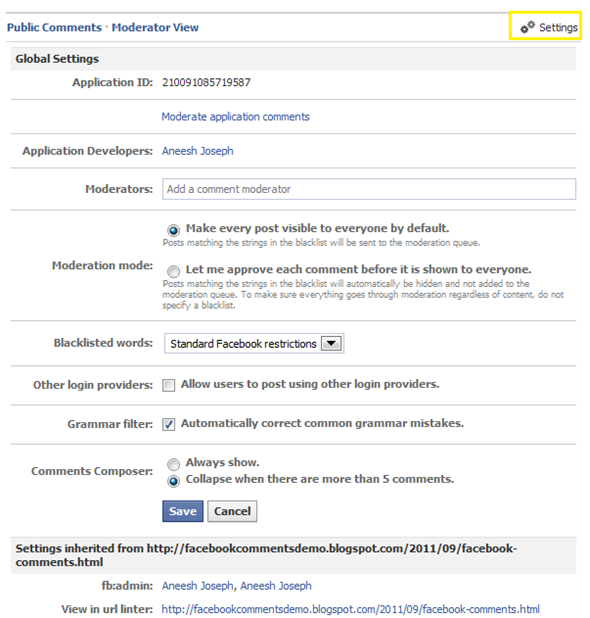This screenshot has height=618, width=590.
Task: Click the Moderation mode label
Action: coord(102,266)
